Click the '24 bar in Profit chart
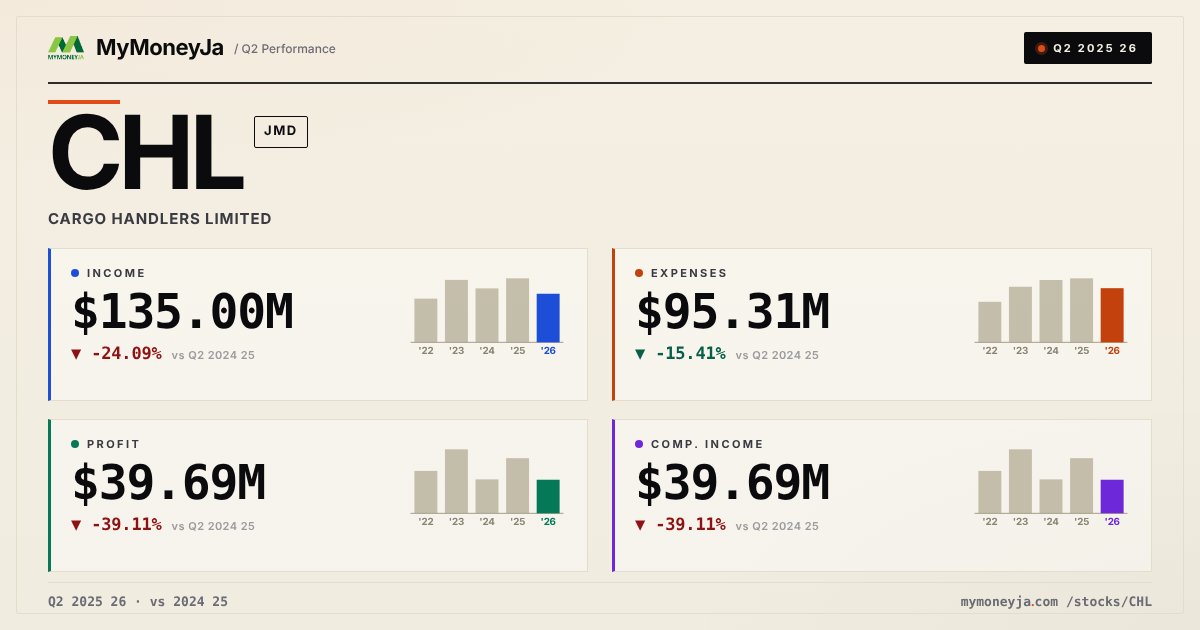Viewport: 1200px width, 630px height. click(487, 496)
